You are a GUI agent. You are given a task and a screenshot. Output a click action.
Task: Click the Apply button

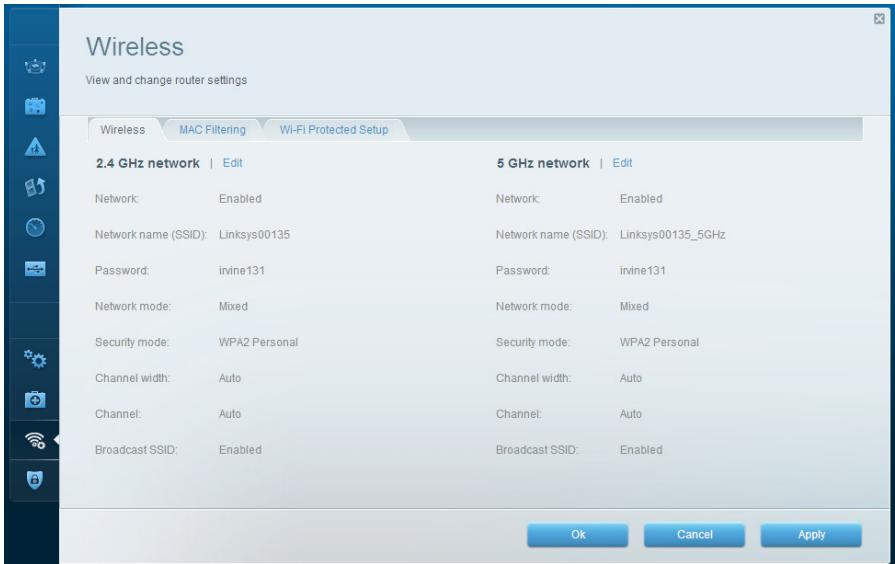click(x=811, y=535)
